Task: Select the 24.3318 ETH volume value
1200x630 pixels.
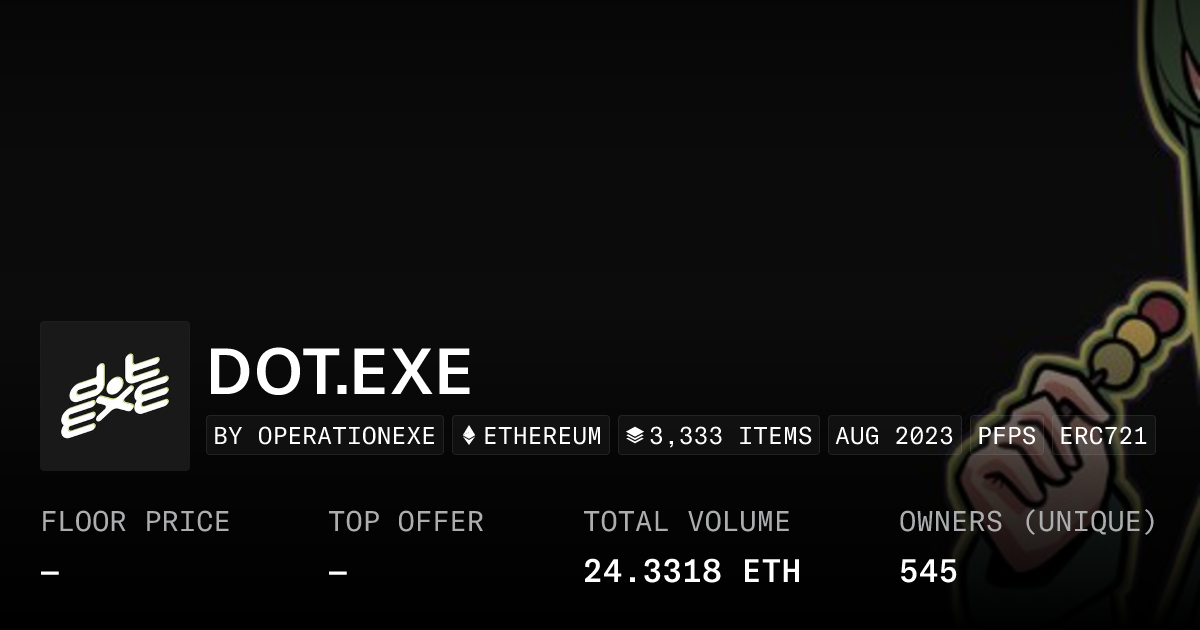Action: point(692,572)
